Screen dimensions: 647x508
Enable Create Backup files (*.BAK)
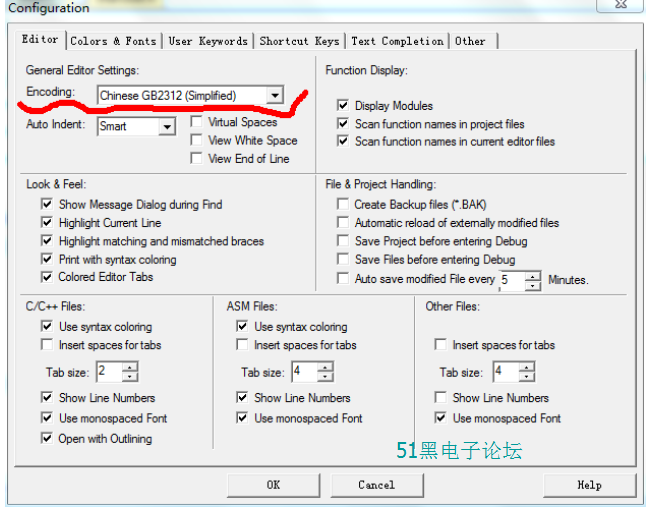click(343, 204)
